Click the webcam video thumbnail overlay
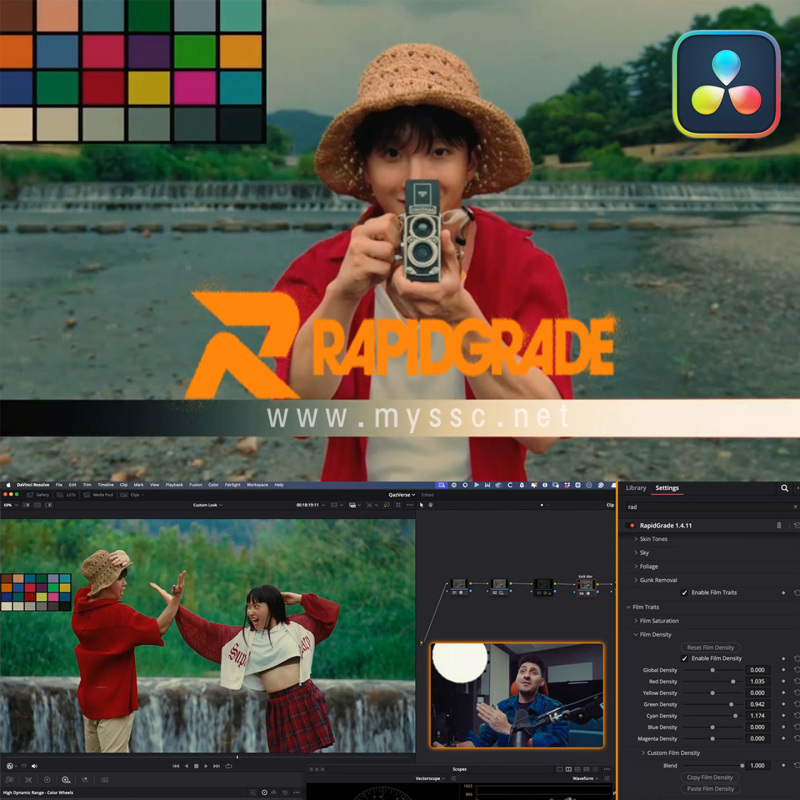This screenshot has height=800, width=800. [517, 695]
